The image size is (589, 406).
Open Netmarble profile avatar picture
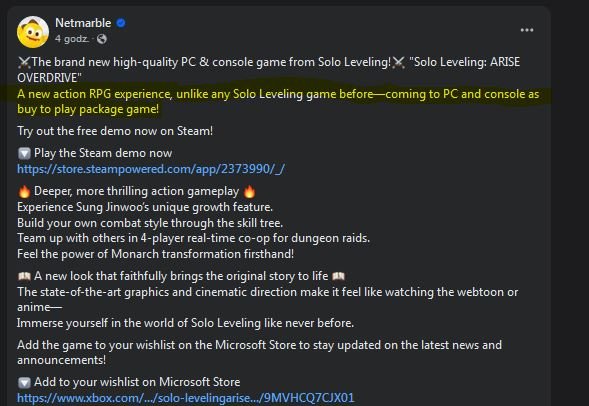pyautogui.click(x=33, y=32)
